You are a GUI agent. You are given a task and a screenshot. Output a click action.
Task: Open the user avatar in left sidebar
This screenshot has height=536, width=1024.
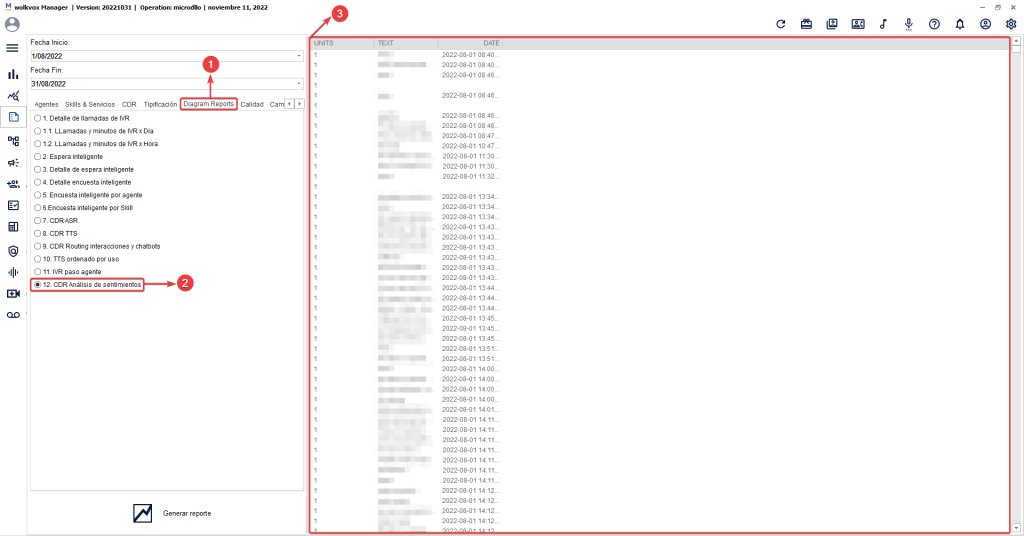pyautogui.click(x=12, y=25)
